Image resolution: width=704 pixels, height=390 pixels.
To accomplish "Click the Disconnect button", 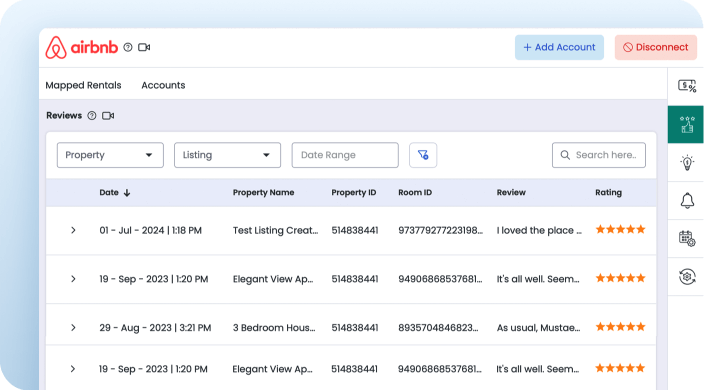I will (656, 47).
